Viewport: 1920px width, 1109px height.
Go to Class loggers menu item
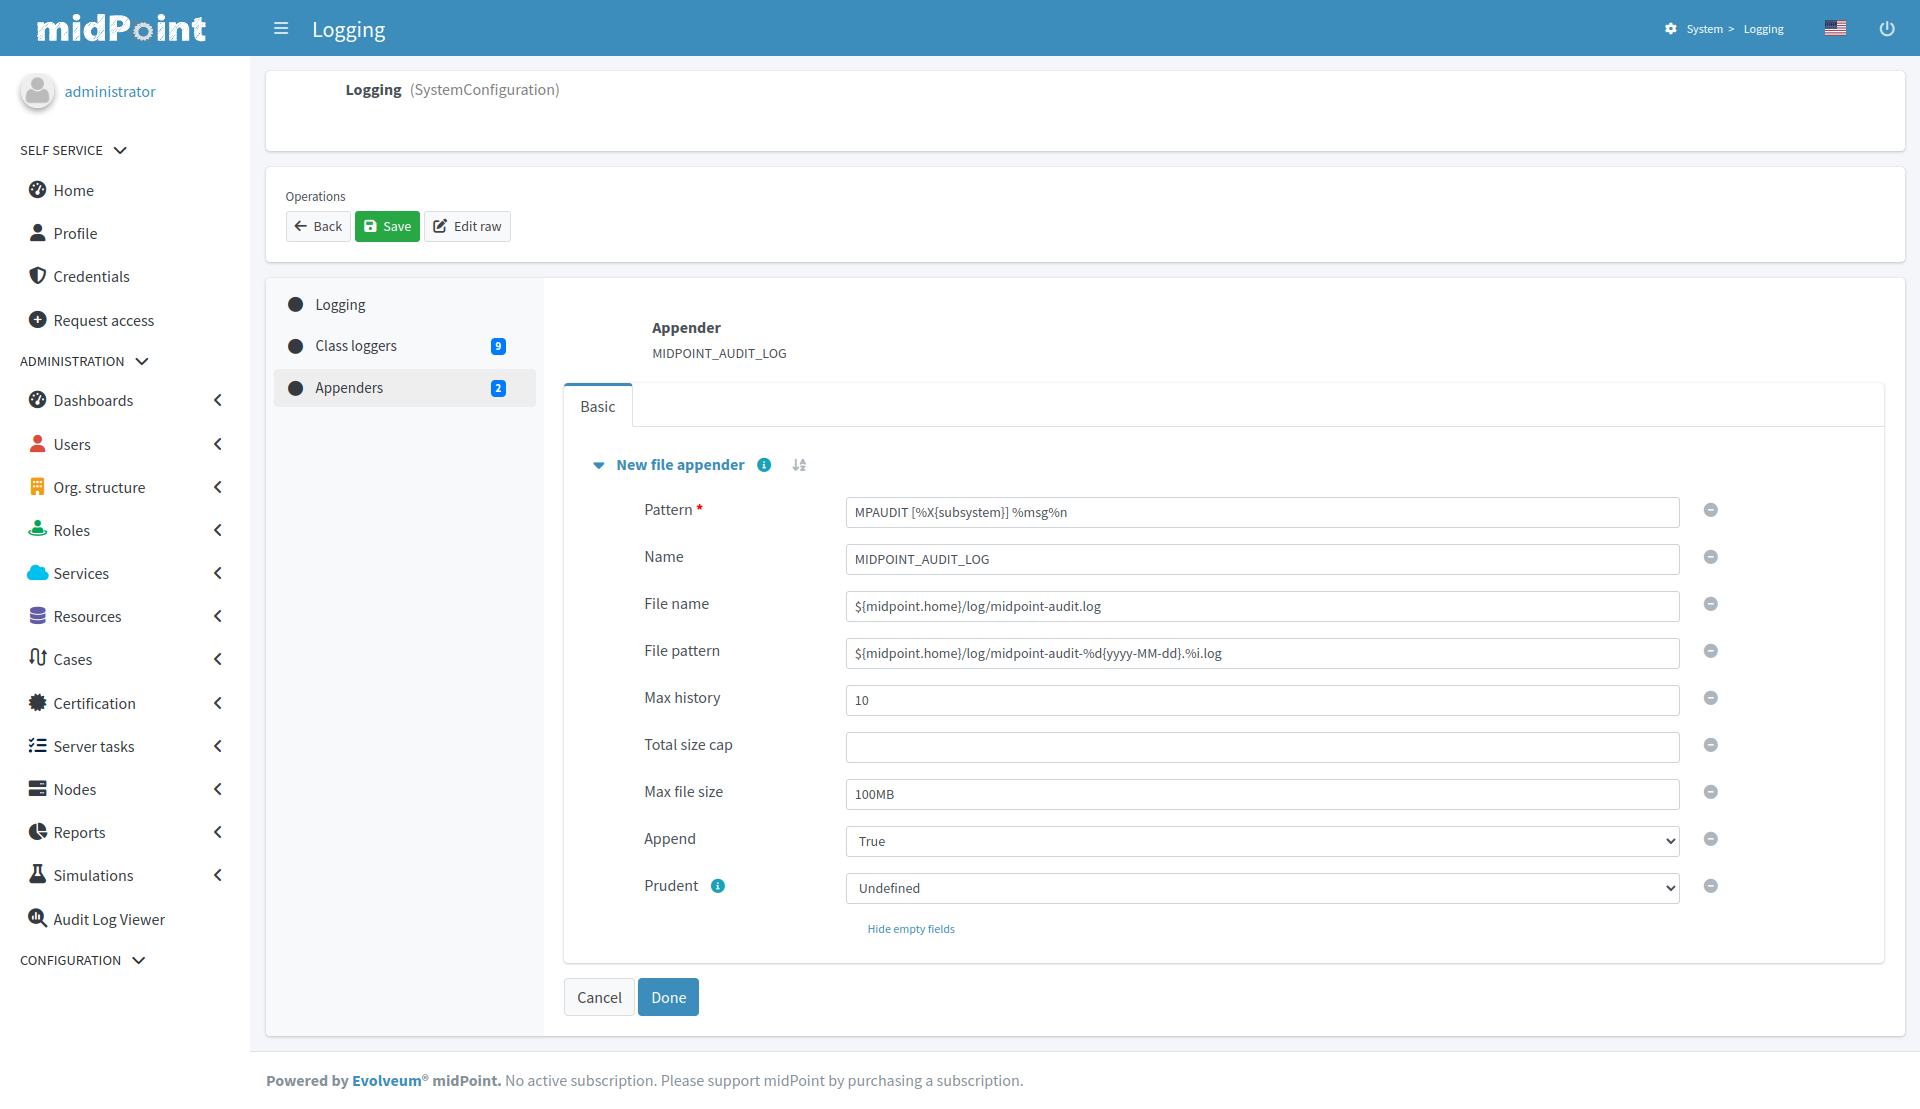tap(356, 346)
